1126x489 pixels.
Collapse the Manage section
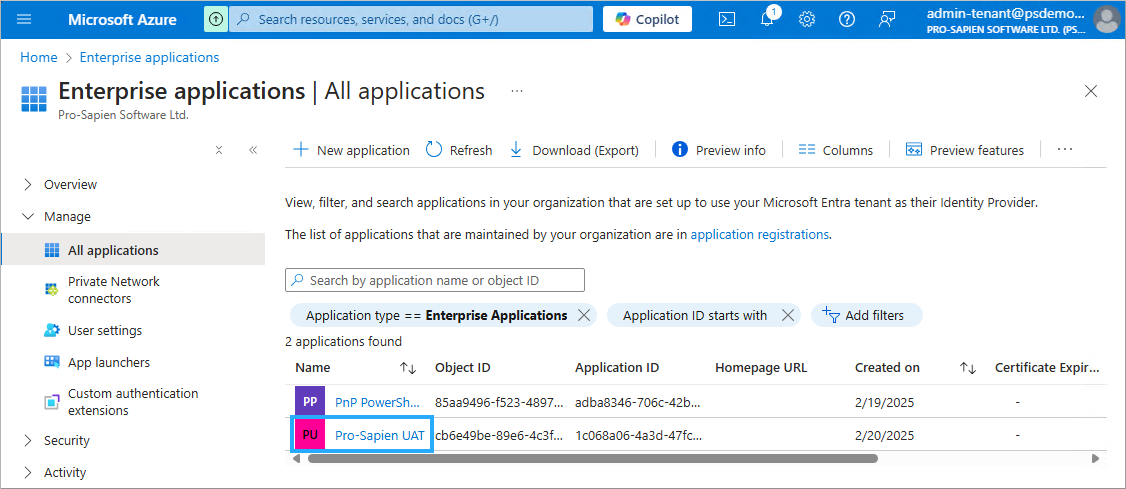66,216
